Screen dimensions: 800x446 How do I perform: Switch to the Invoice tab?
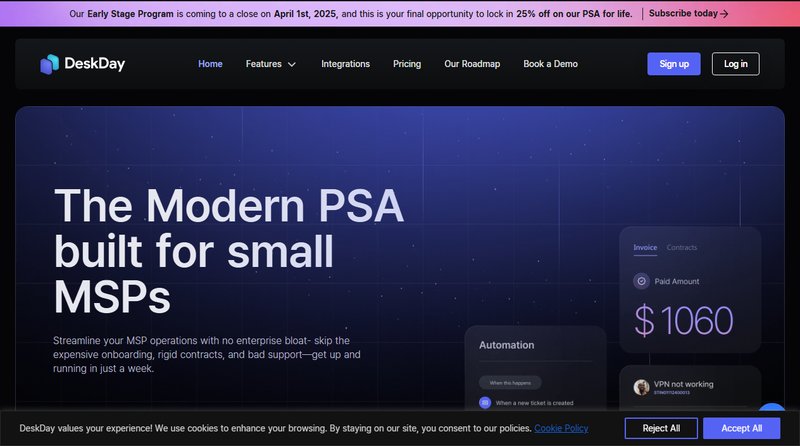[645, 247]
